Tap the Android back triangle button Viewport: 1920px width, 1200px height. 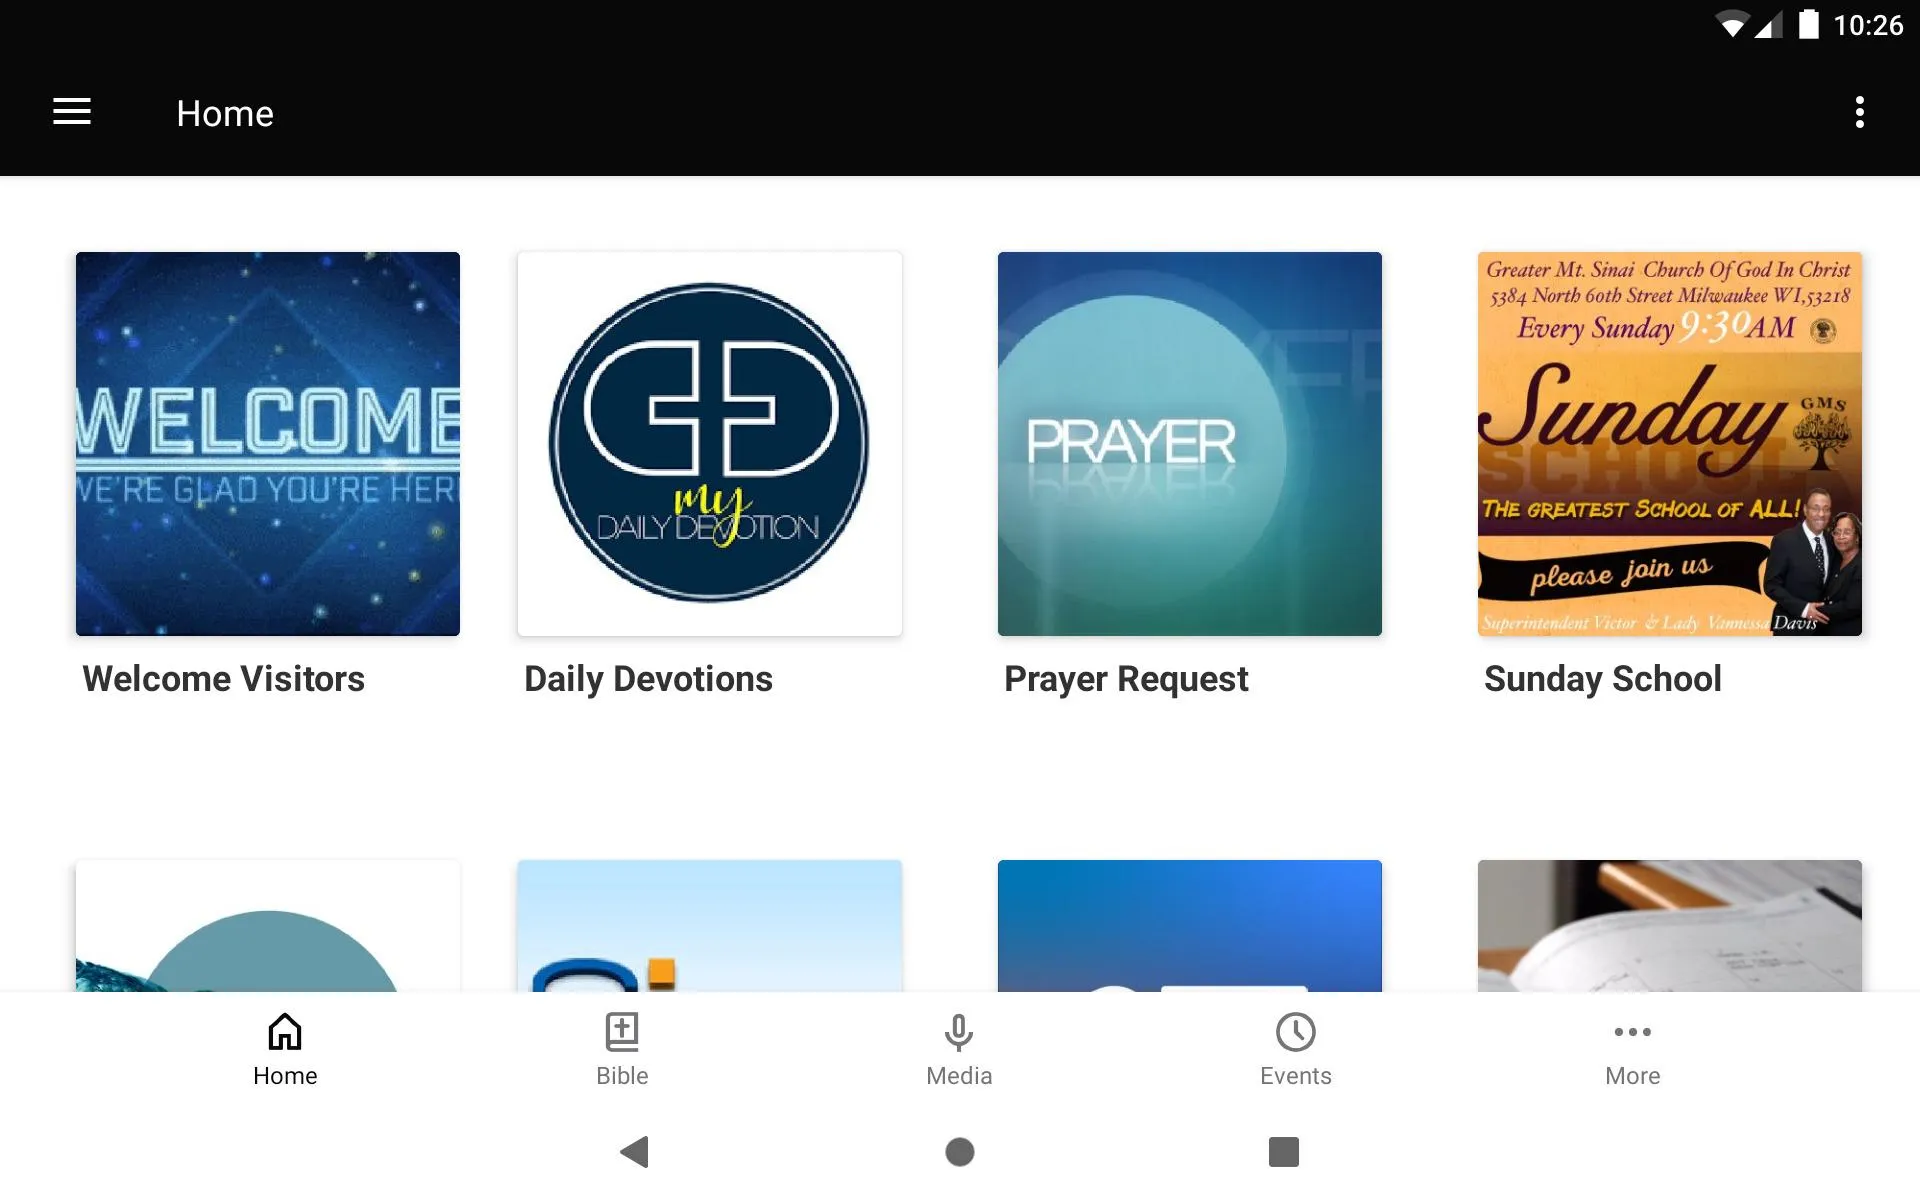click(x=635, y=1152)
